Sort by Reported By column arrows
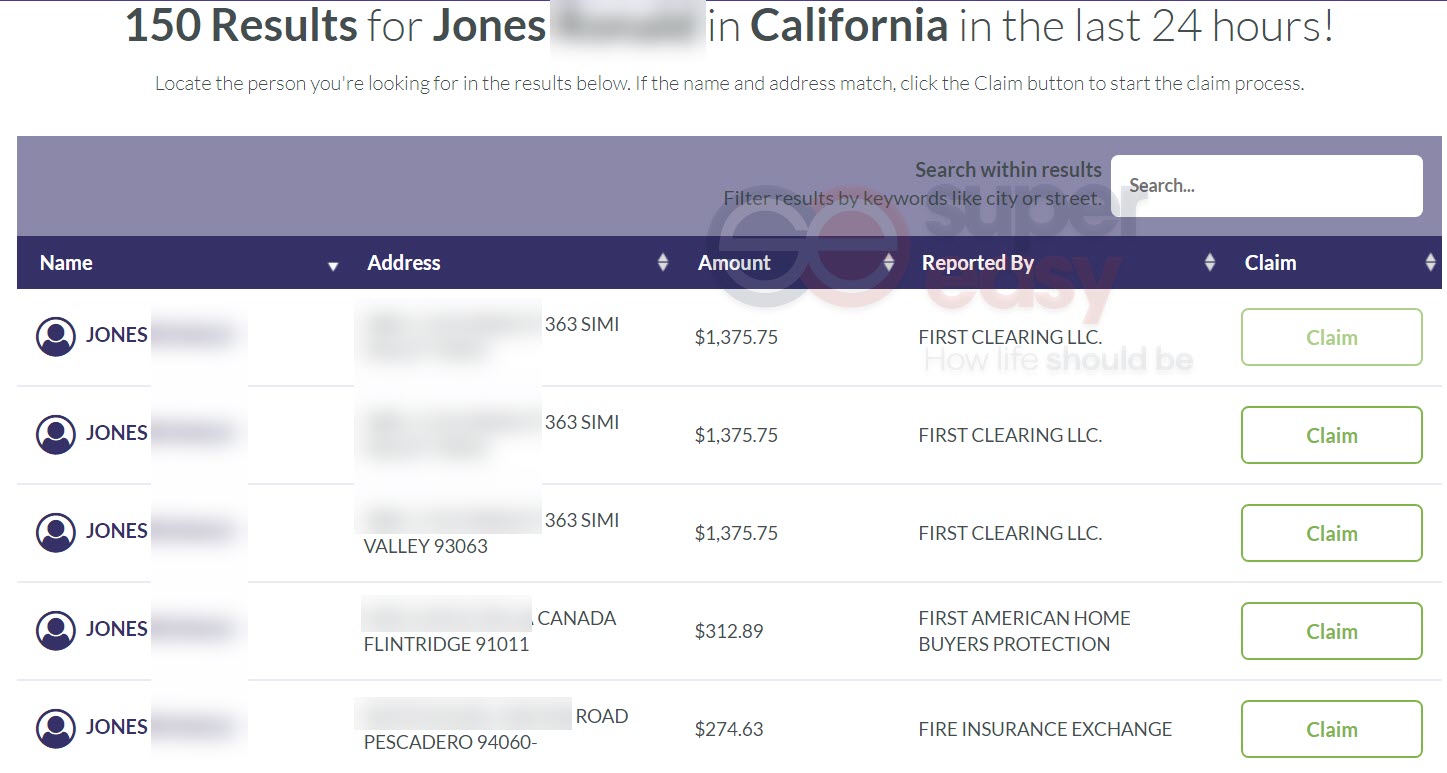The image size is (1447, 773). tap(1210, 263)
